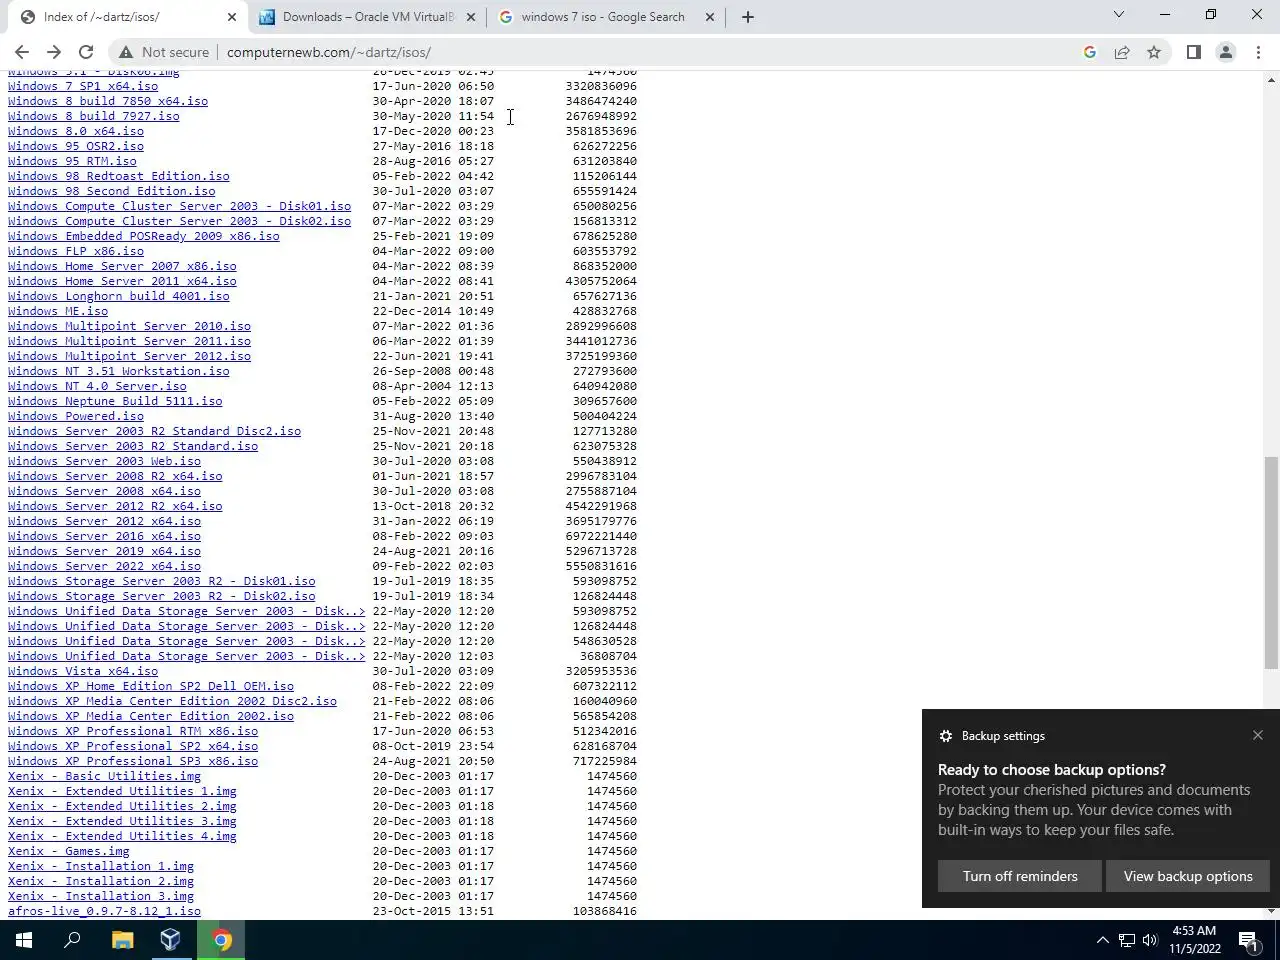The width and height of the screenshot is (1280, 960).
Task: Click the scrollbar up arrow
Action: tap(1272, 78)
